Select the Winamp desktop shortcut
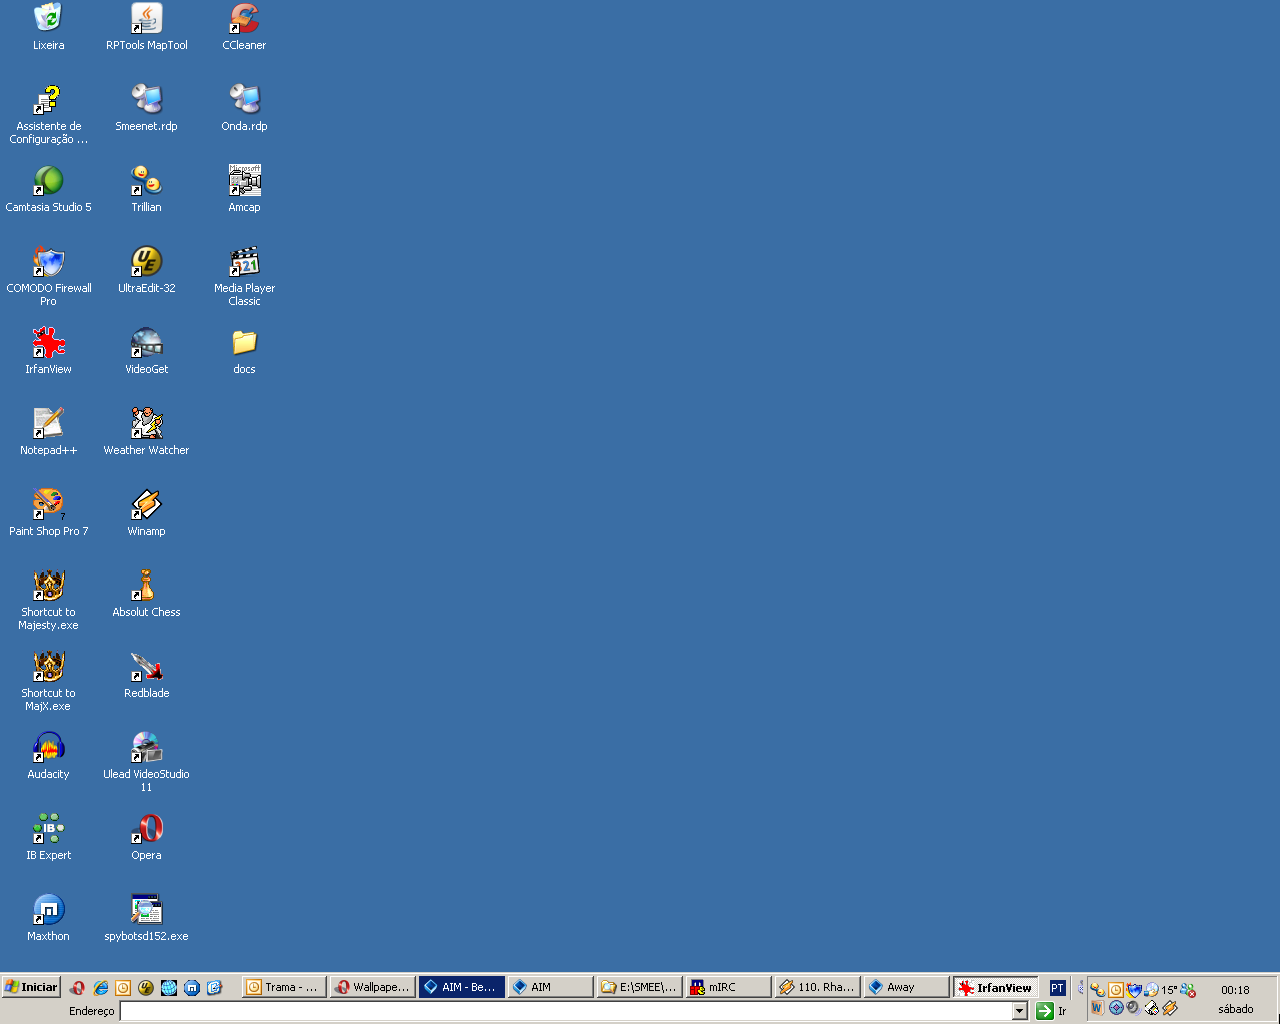Screen dimensions: 1280x1024 pos(146,512)
